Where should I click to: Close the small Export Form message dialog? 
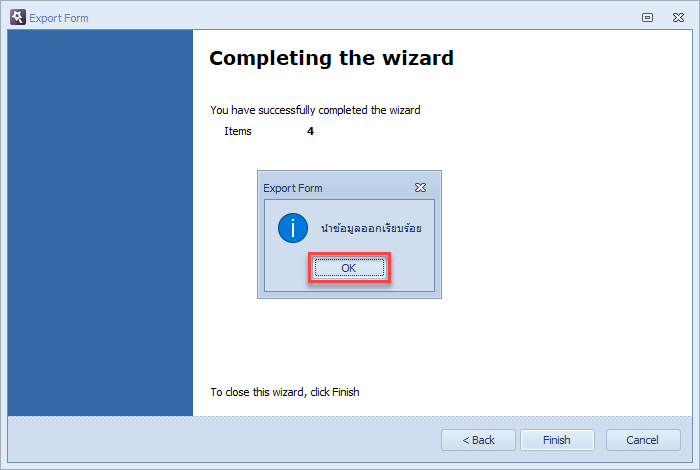point(420,187)
